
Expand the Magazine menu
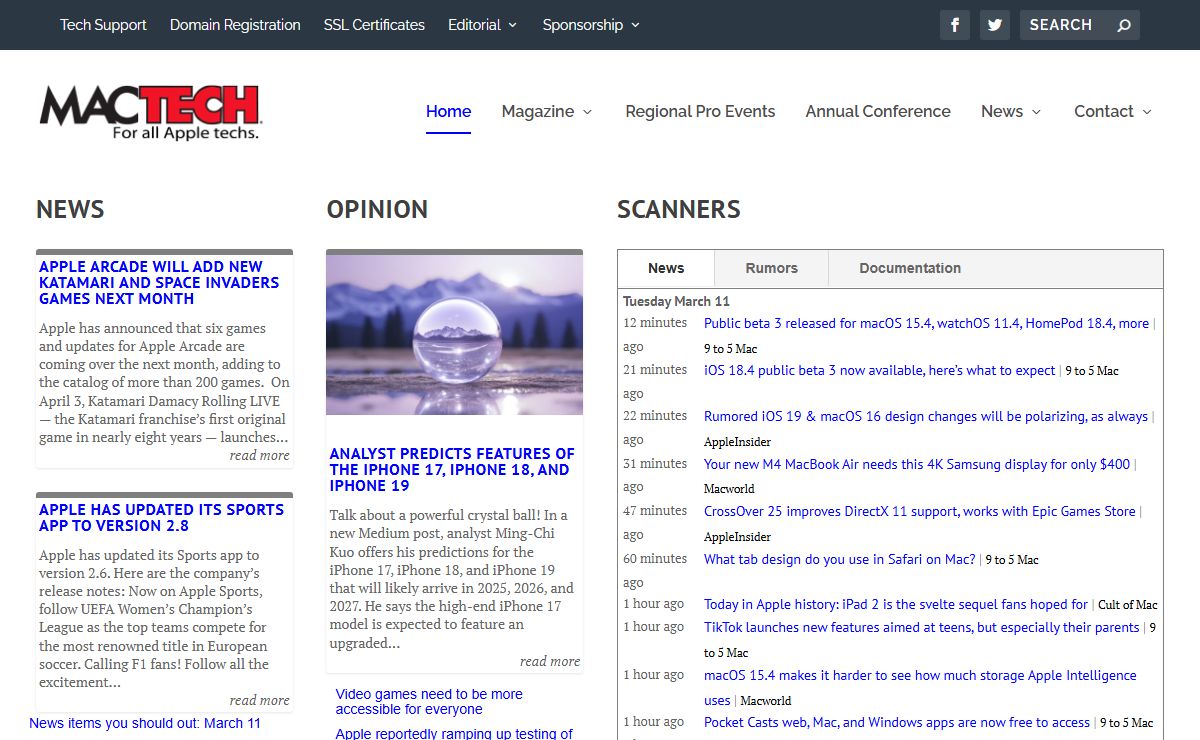point(547,111)
